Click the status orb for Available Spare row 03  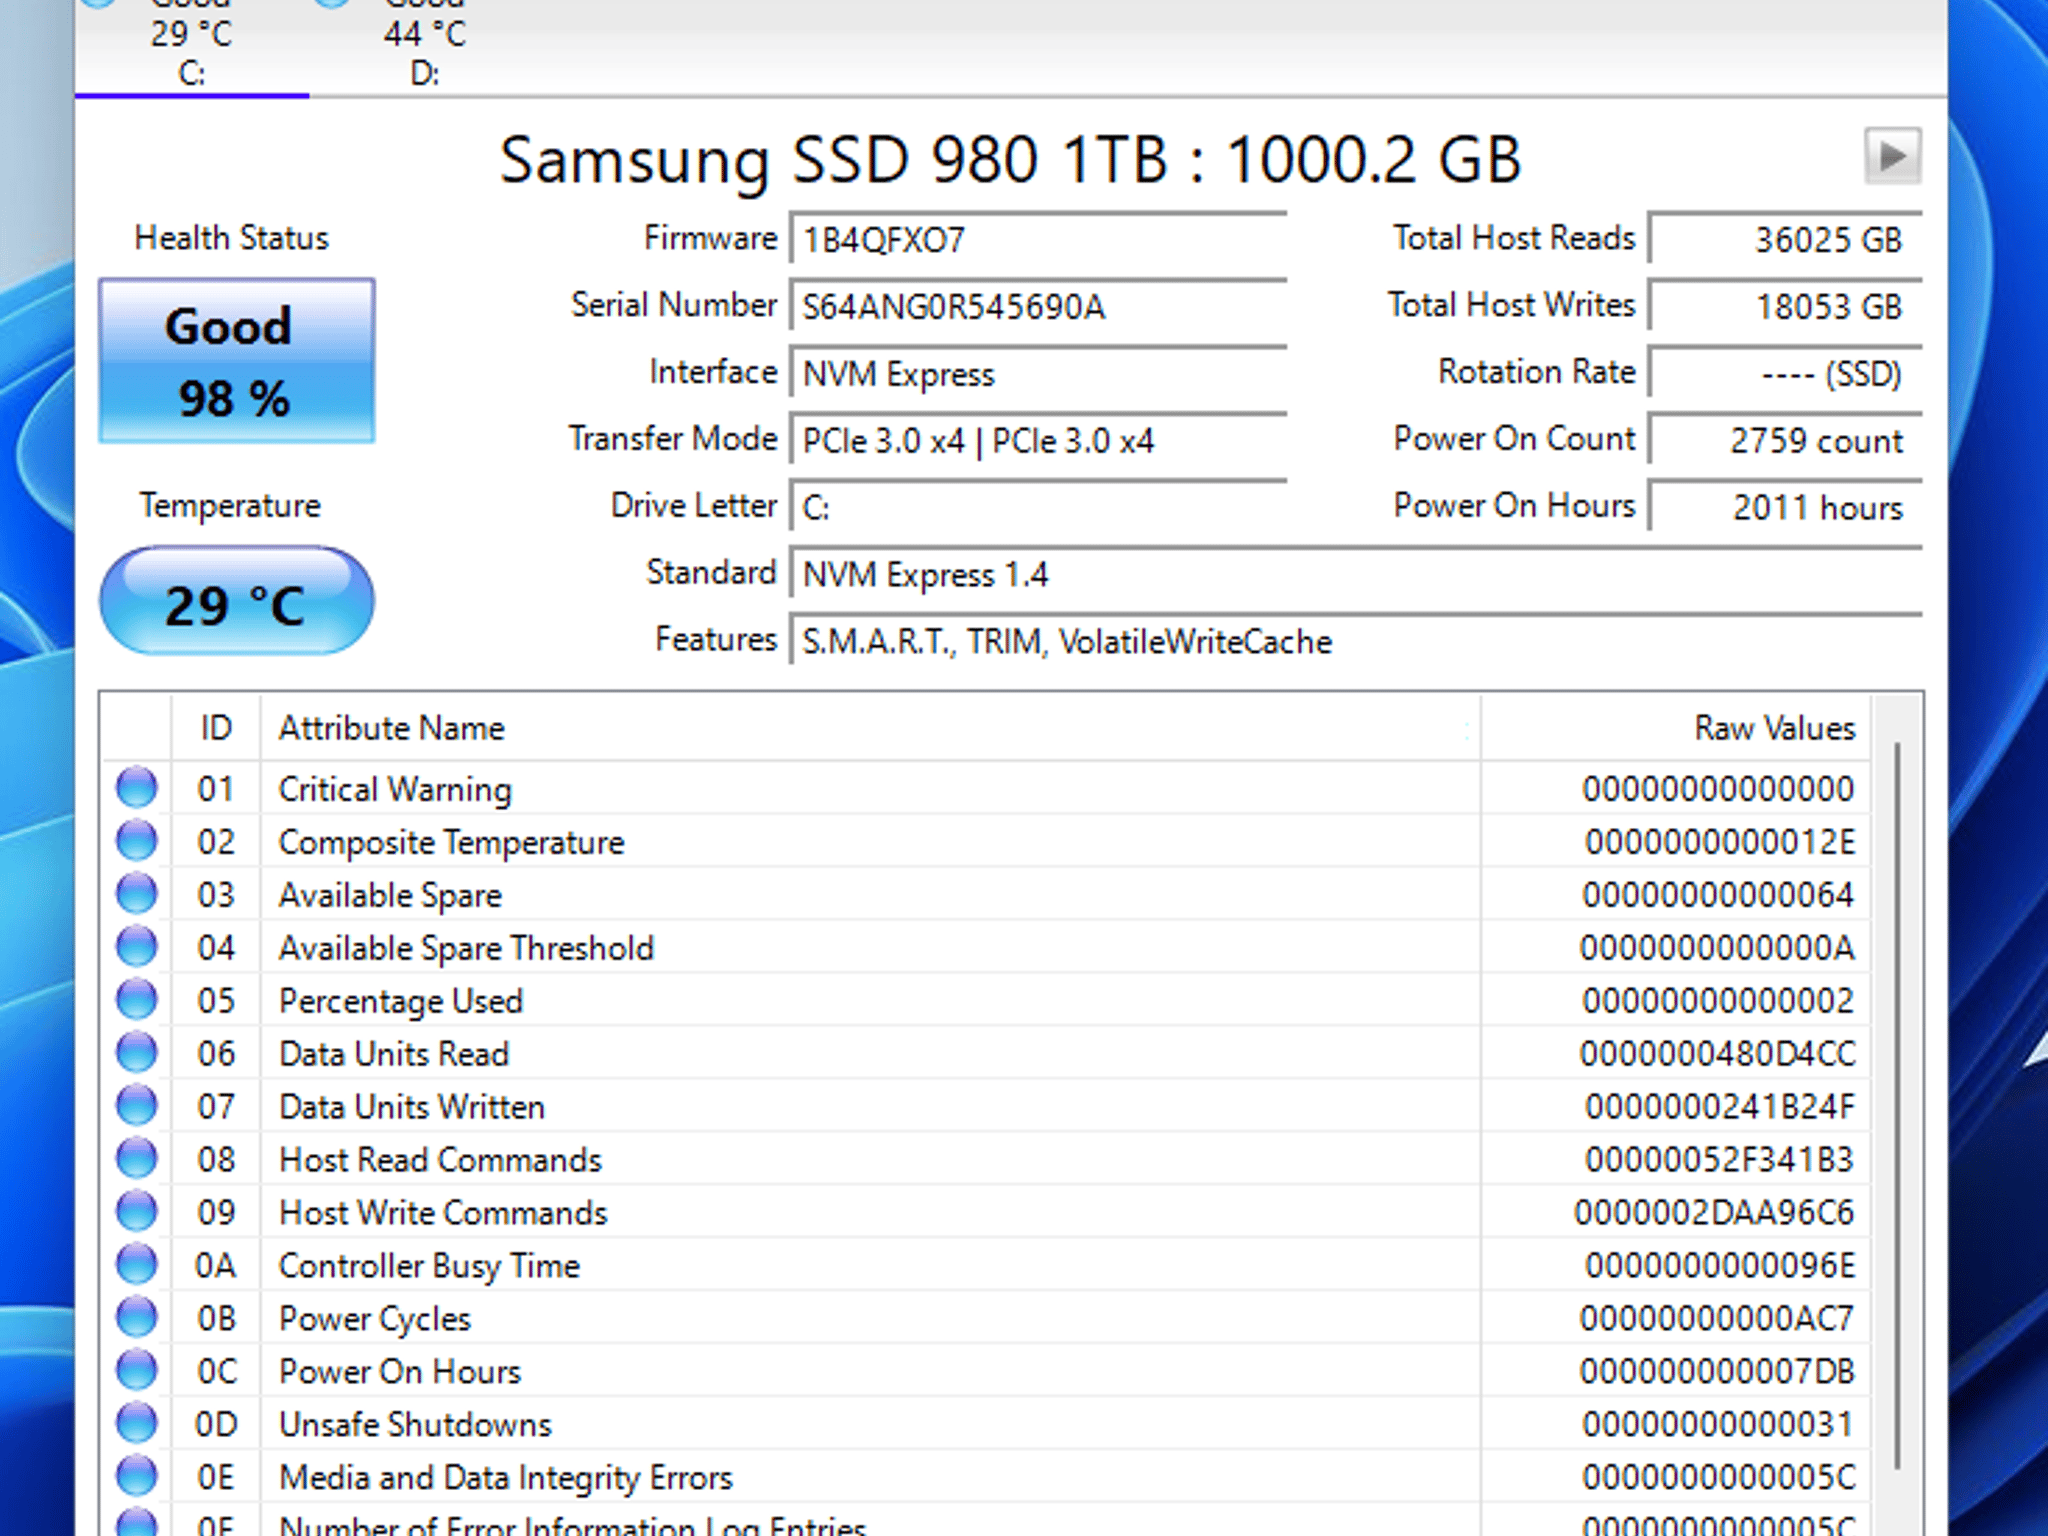(x=137, y=894)
